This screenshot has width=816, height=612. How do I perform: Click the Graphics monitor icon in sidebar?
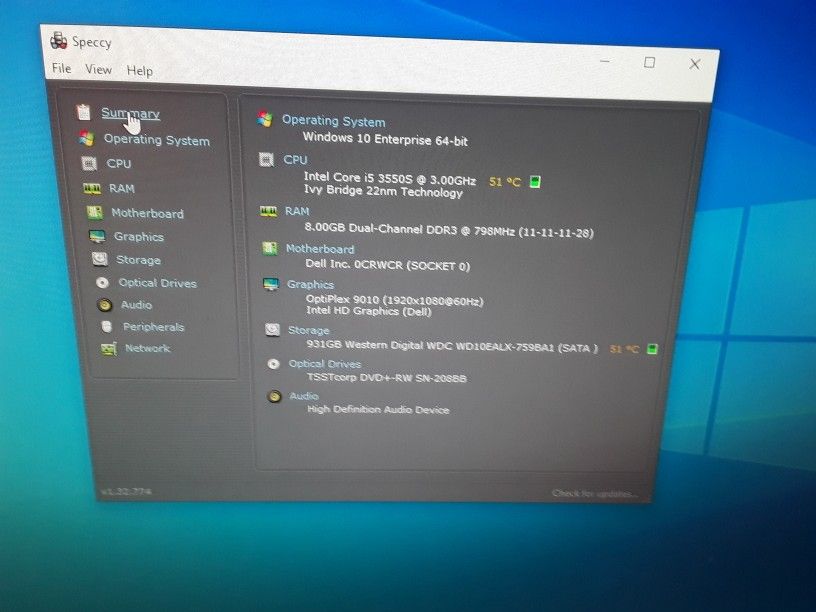97,237
